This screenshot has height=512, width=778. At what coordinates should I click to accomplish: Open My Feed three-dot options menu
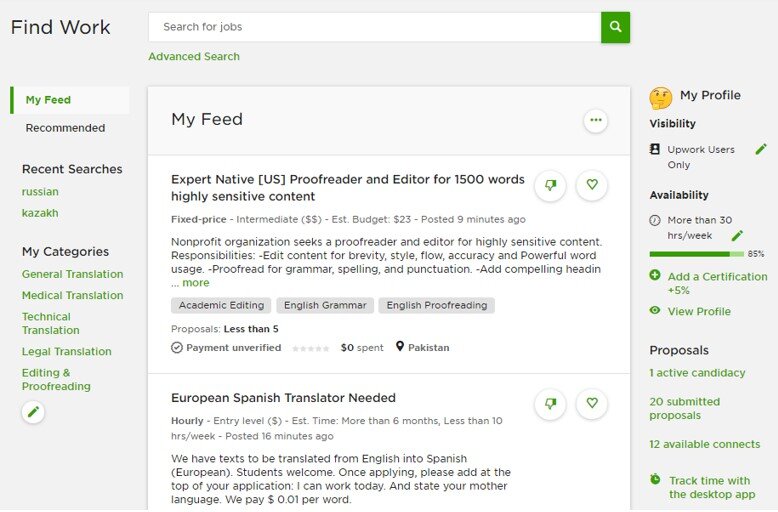click(595, 121)
